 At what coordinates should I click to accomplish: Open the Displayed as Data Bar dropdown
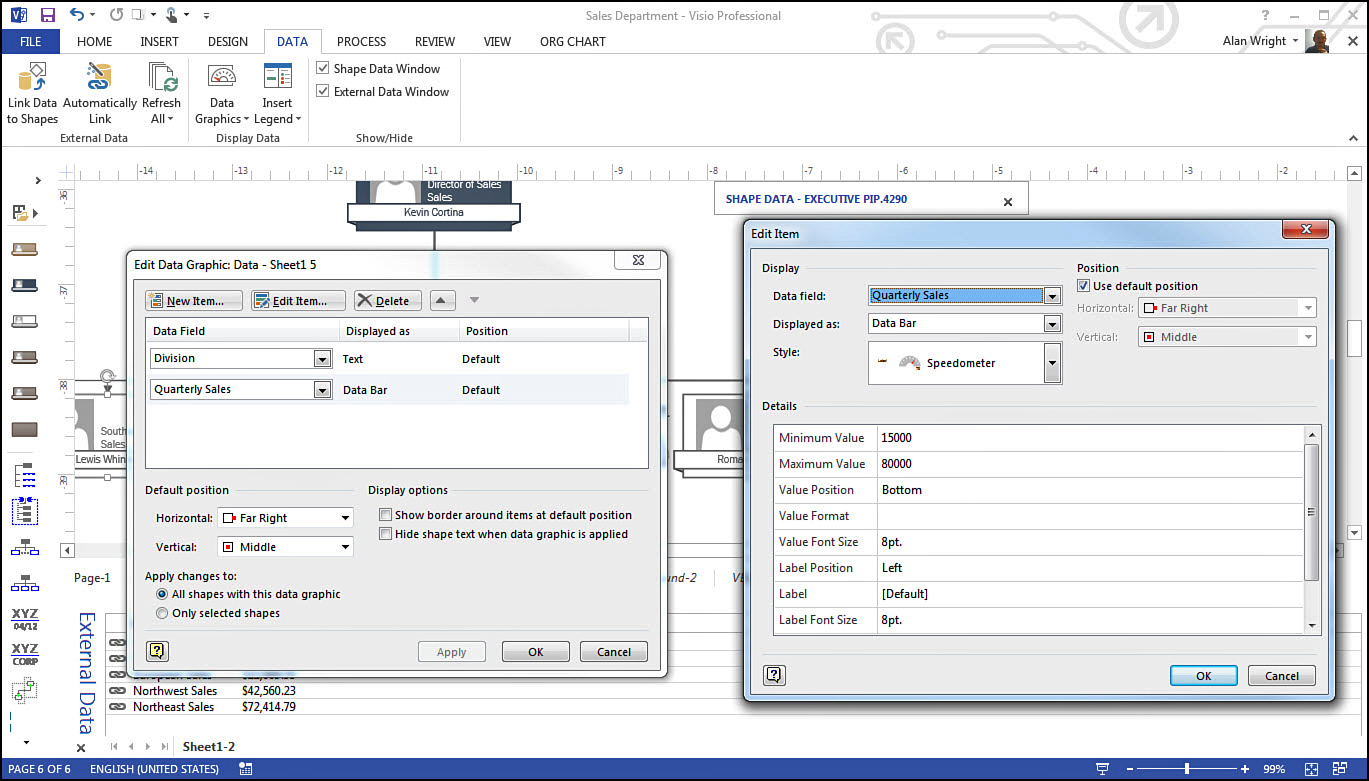click(1051, 324)
